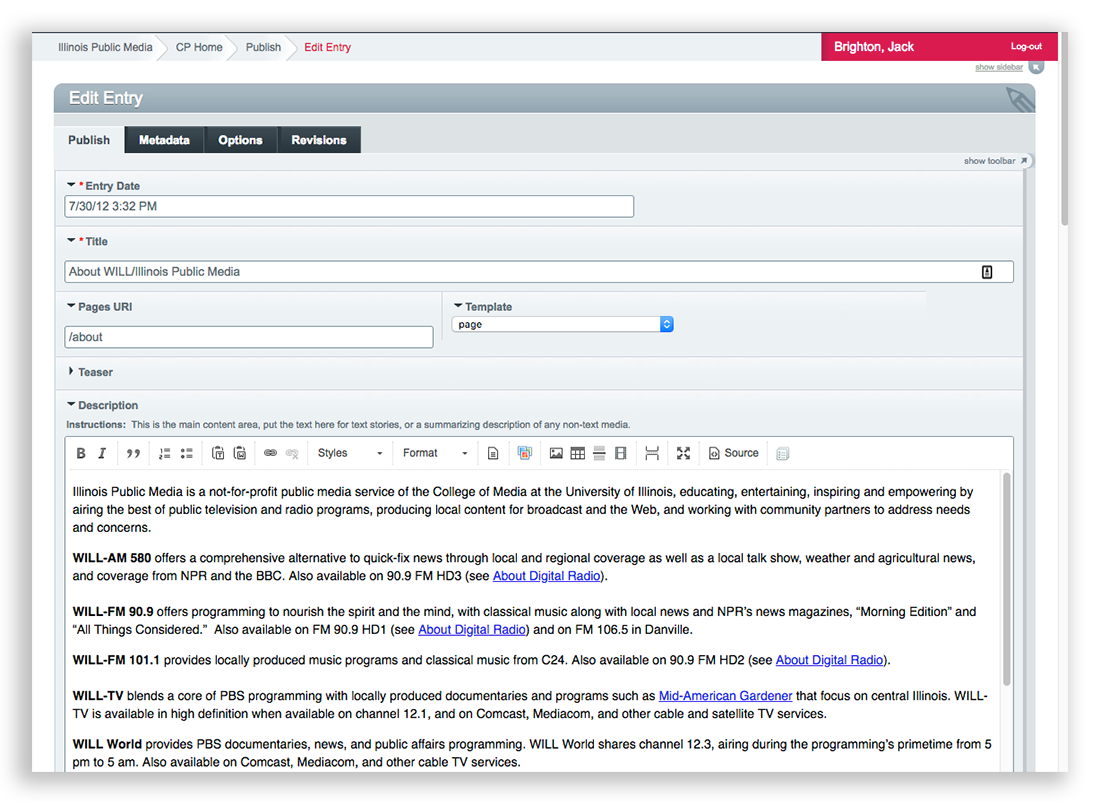
Task: Open the file manager colored images icon
Action: 524,453
